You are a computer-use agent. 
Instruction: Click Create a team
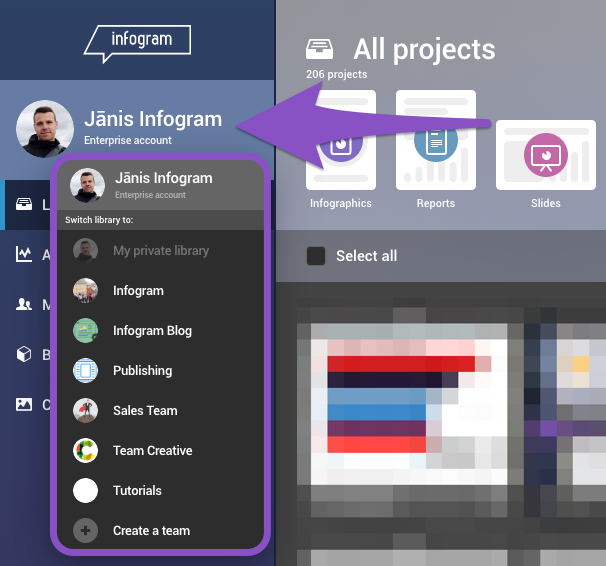160,530
